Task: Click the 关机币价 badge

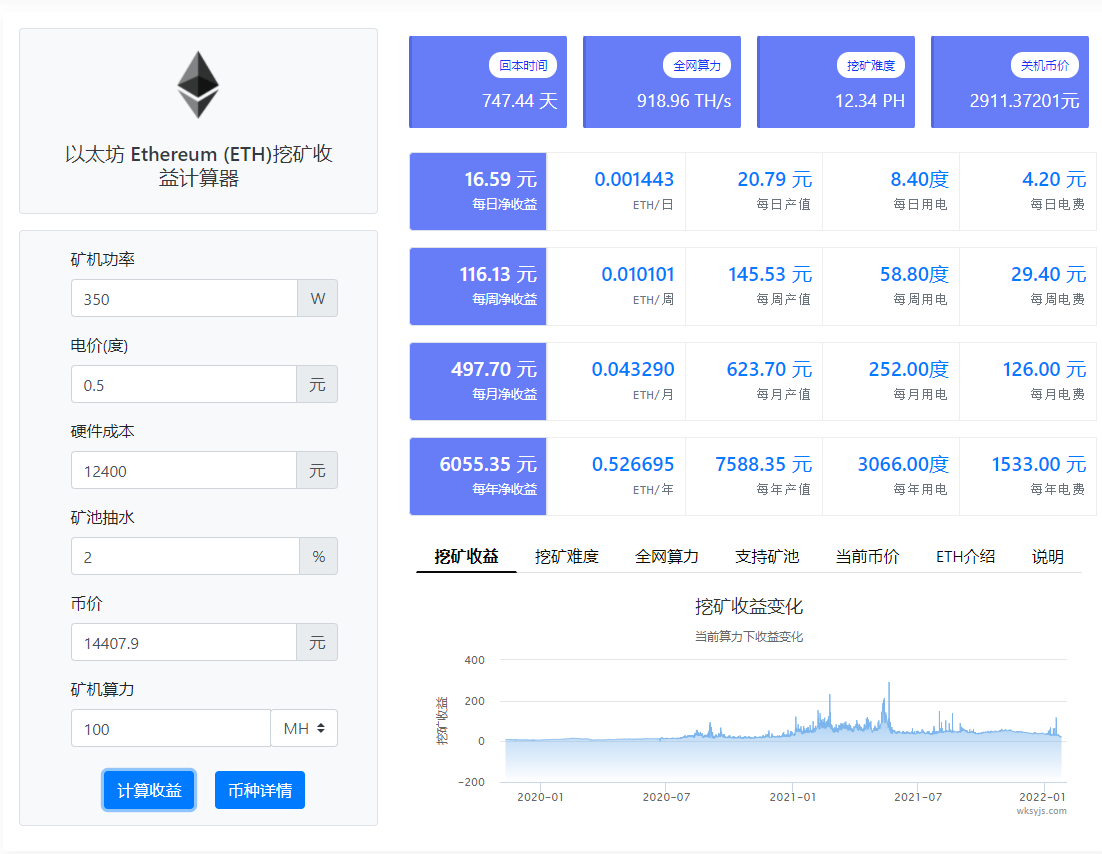Action: (x=1045, y=65)
